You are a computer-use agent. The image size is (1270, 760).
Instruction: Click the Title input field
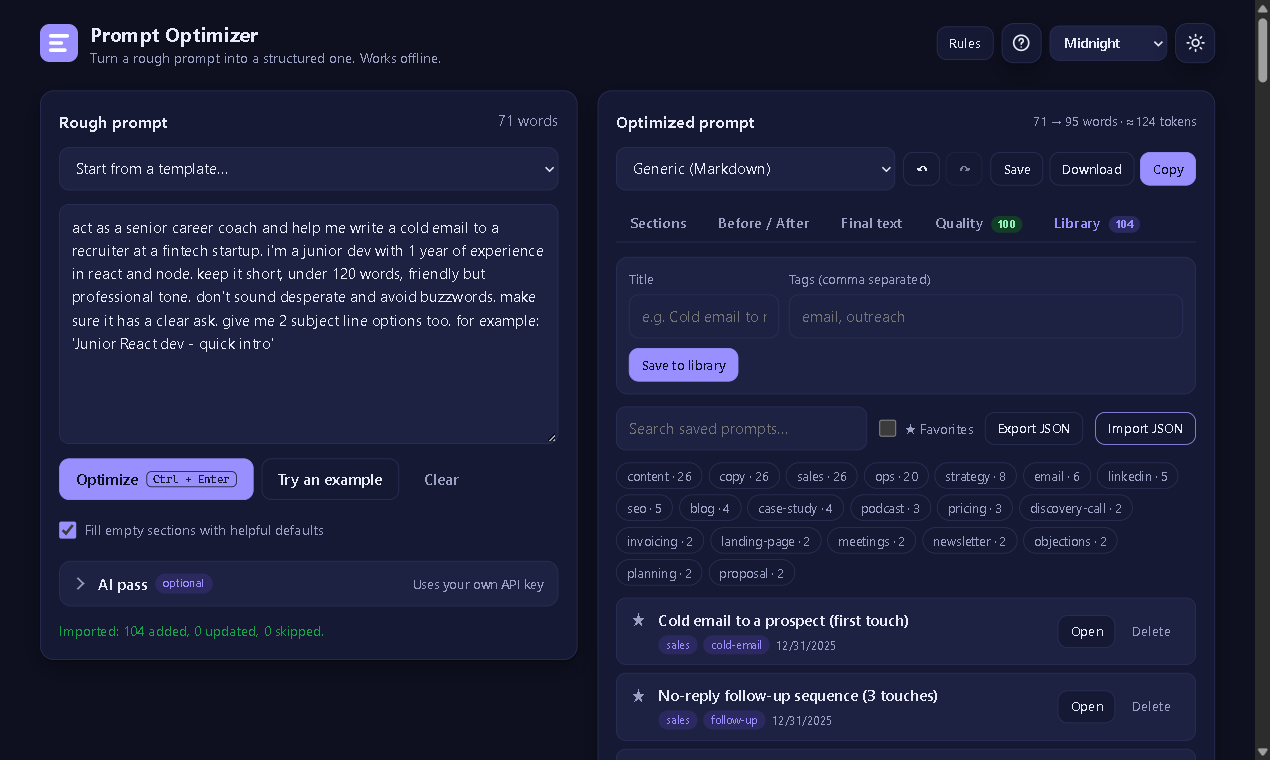[704, 316]
